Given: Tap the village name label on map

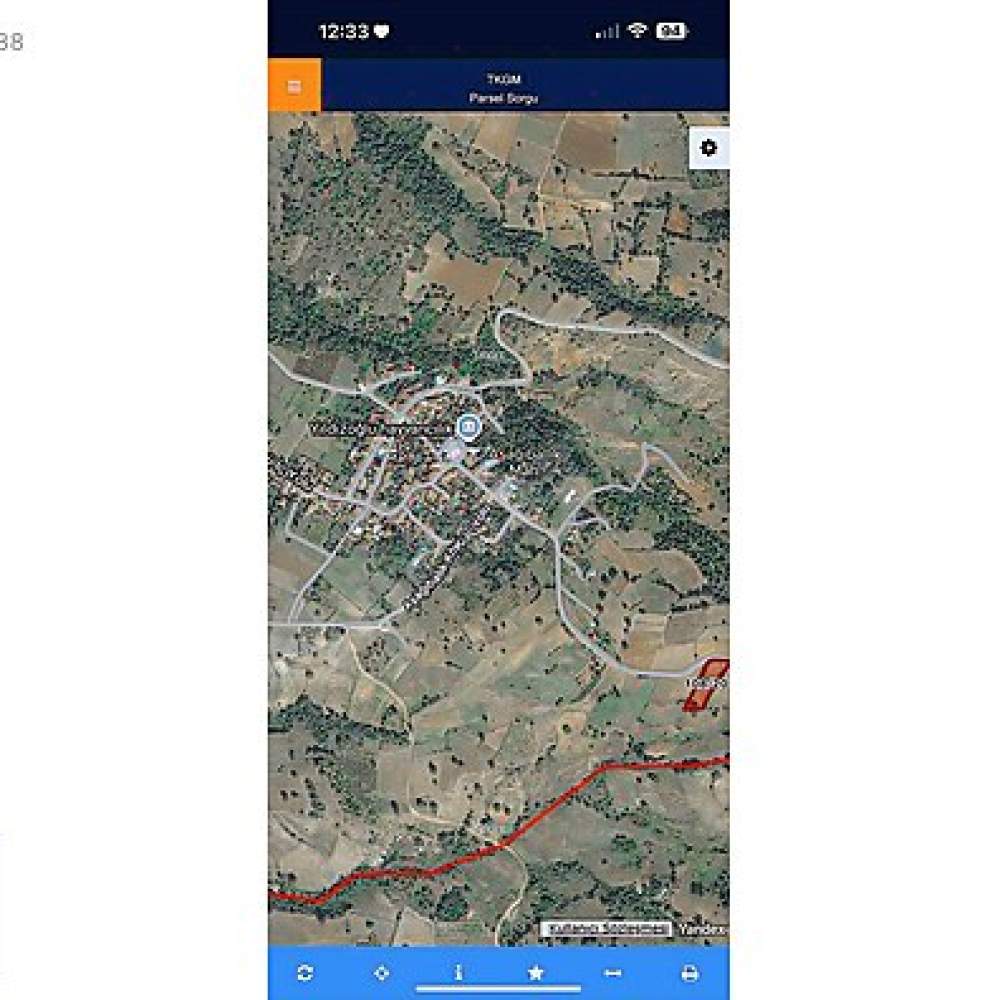Looking at the screenshot, I should pyautogui.click(x=381, y=430).
